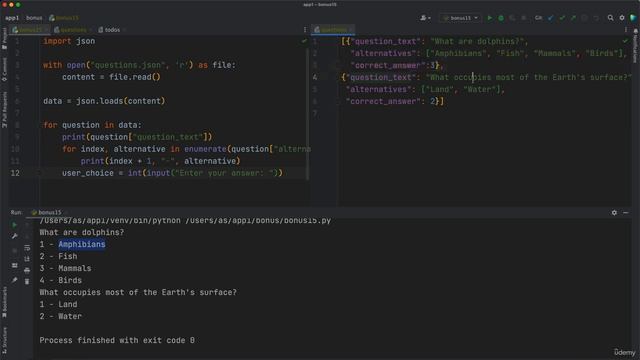The image size is (640, 360).
Task: Pin the Run tab with pin icon
Action: tap(15, 280)
